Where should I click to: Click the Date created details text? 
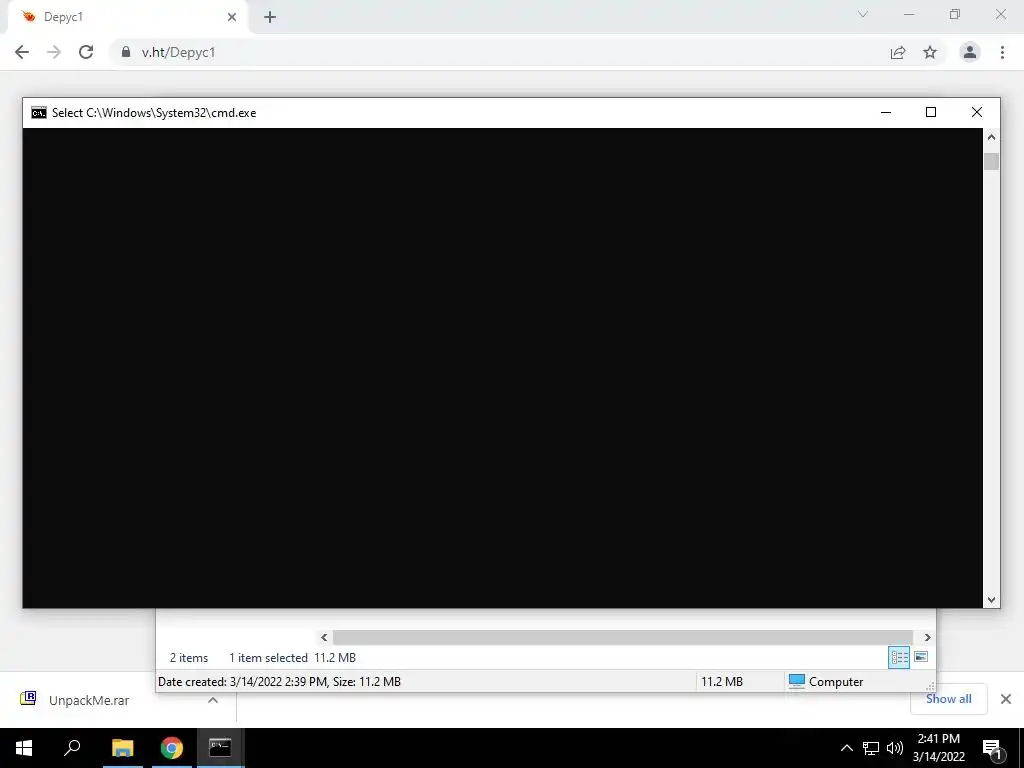click(x=280, y=682)
